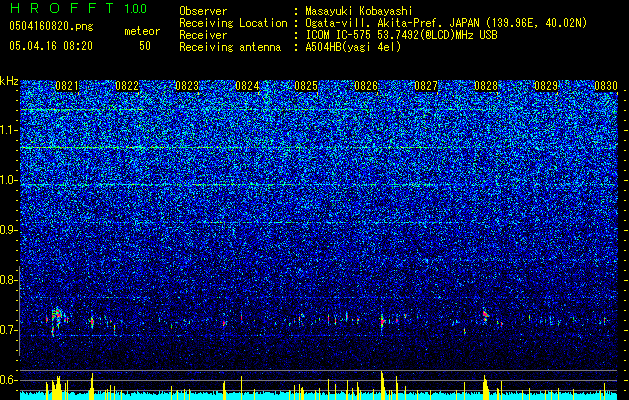
Task: Click the 0.6 kHz axis tick label
Action: click(7, 380)
